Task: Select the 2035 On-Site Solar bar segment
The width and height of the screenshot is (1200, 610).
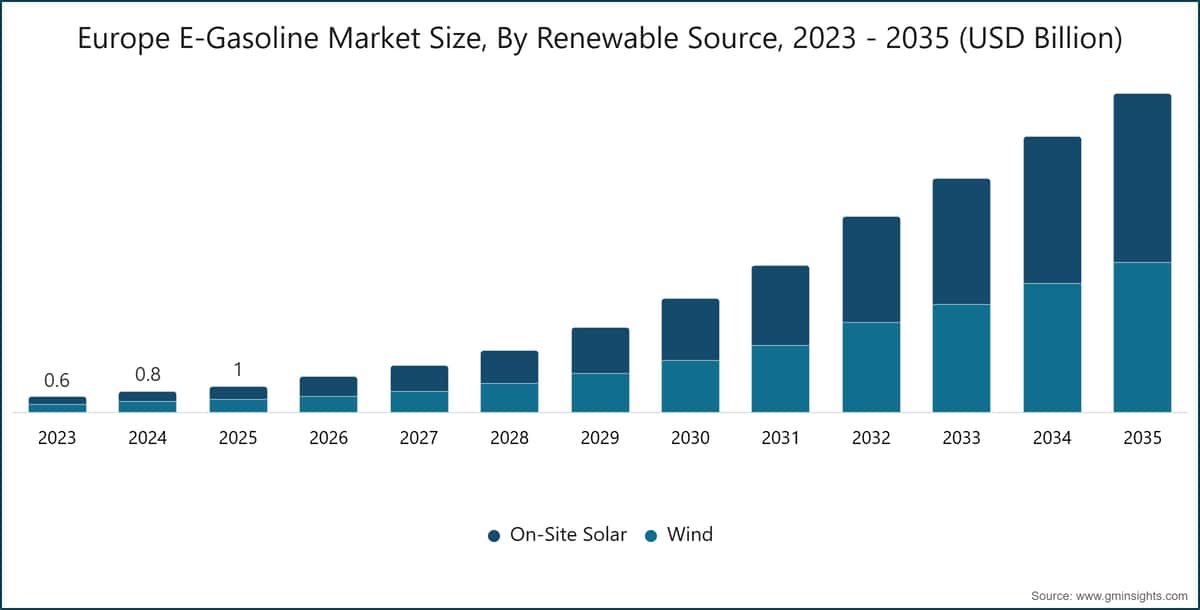Action: 1142,178
